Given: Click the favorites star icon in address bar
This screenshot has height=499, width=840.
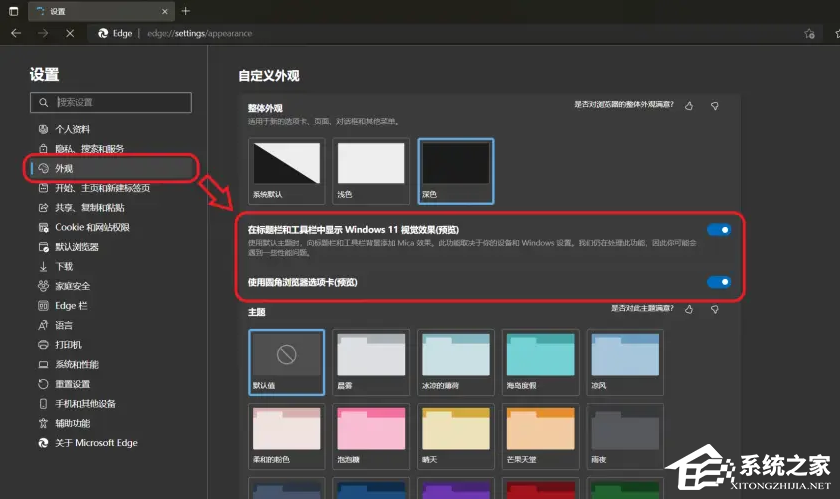Looking at the screenshot, I should click(x=807, y=33).
